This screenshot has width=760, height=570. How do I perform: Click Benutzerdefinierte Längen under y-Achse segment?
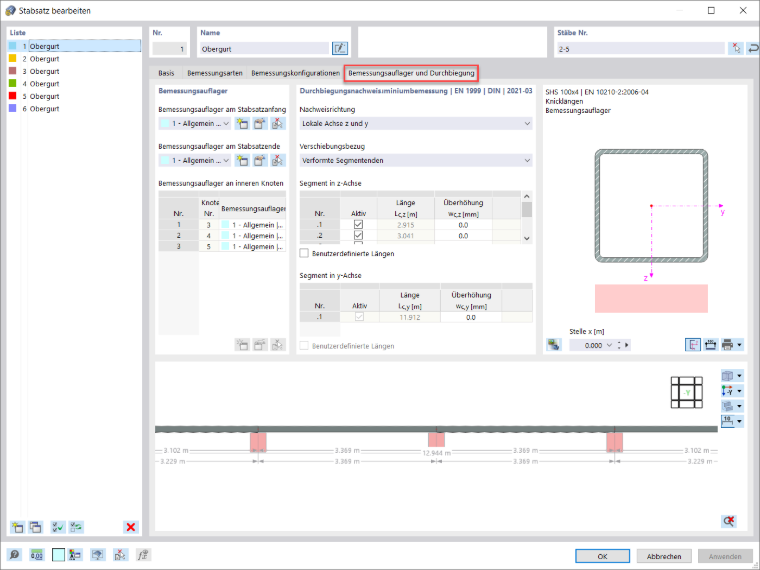coord(304,346)
